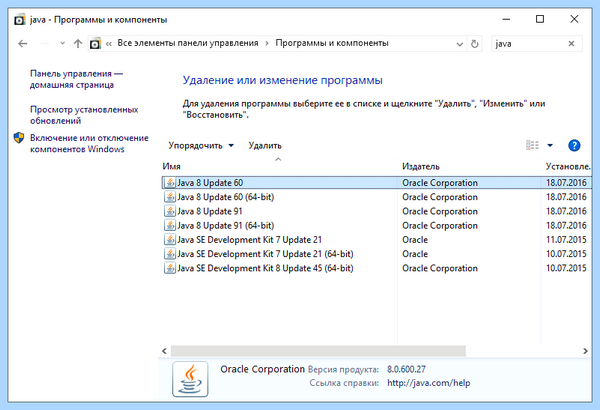This screenshot has width=600, height=410.
Task: Select 'Java 8 Update 60' row
Action: click(377, 183)
